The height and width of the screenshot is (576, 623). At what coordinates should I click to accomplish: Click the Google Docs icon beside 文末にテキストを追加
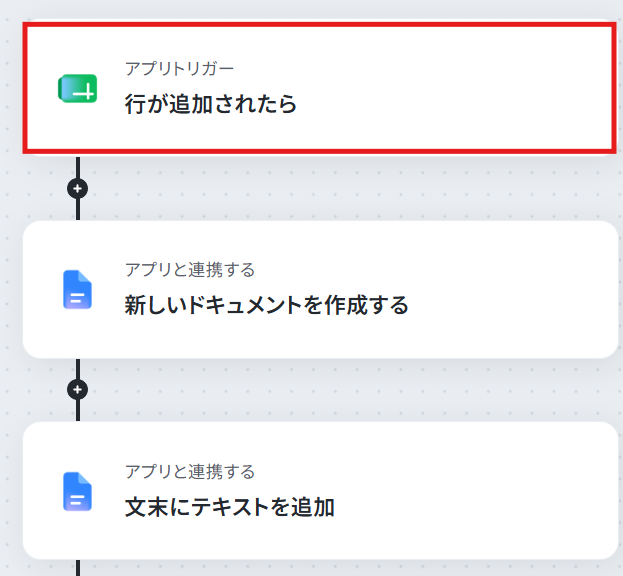pos(77,491)
